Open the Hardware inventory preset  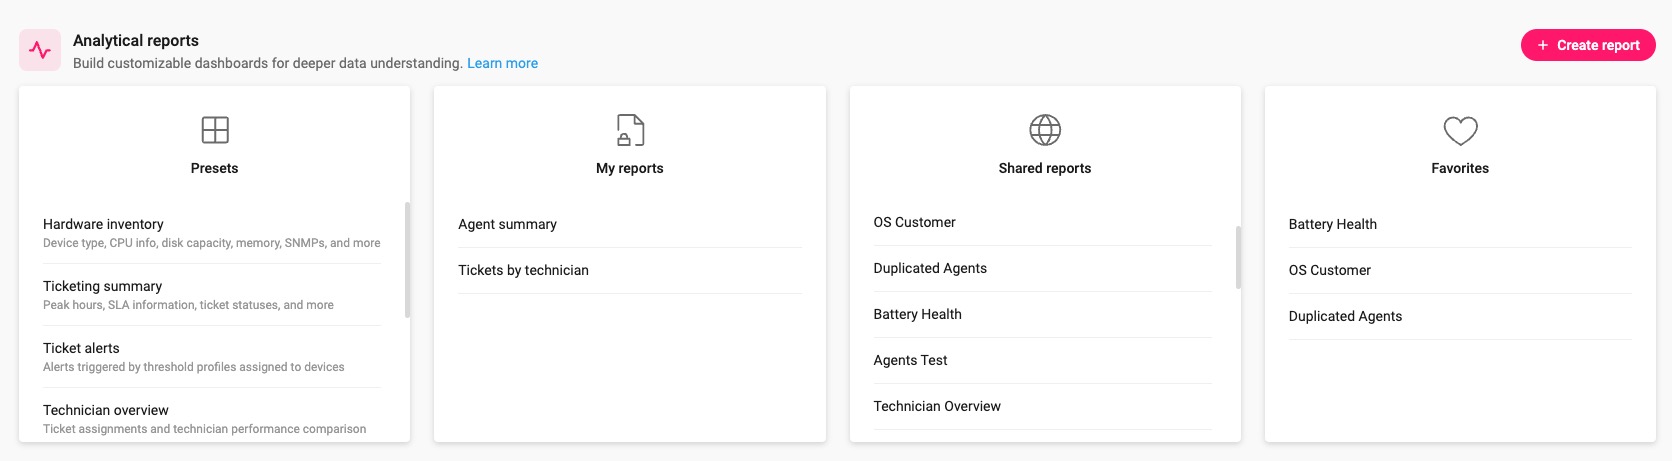(x=103, y=224)
